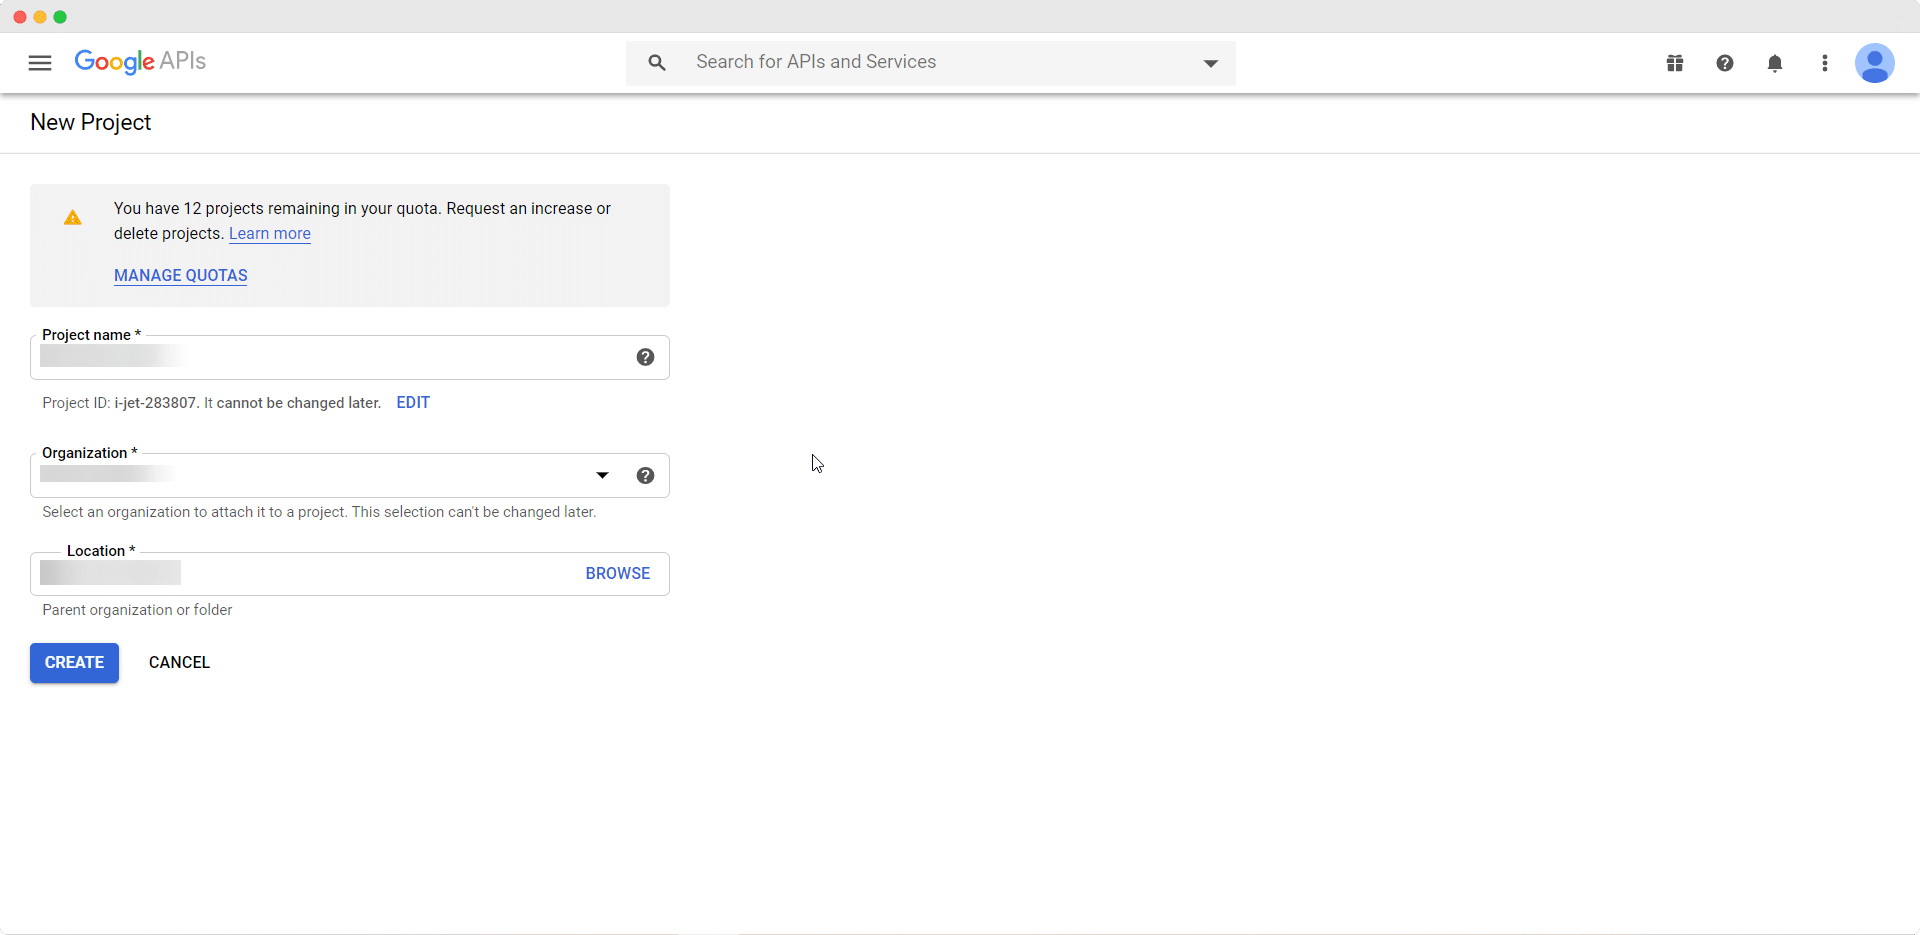Click the New Project page title

click(91, 122)
